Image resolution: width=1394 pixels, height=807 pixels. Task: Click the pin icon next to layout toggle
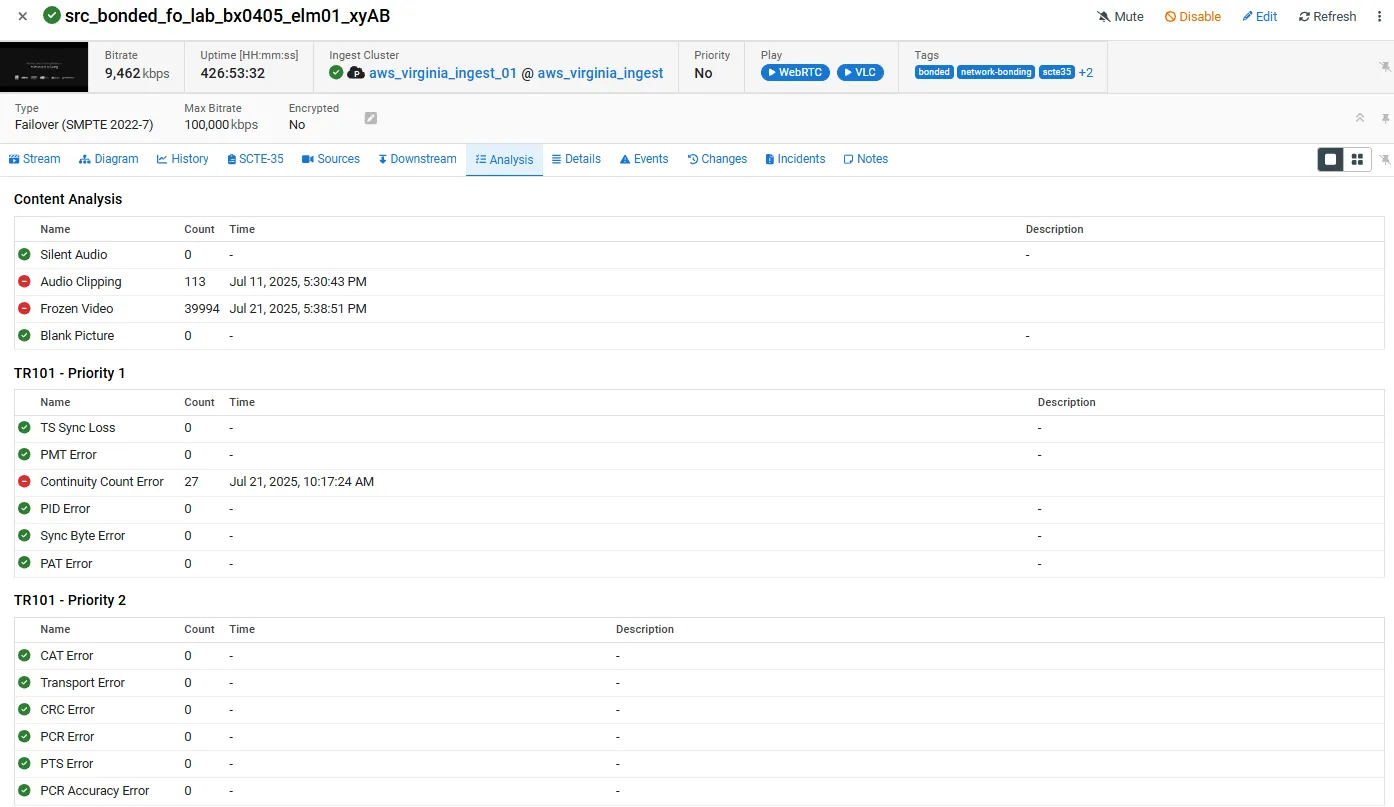(x=1385, y=159)
